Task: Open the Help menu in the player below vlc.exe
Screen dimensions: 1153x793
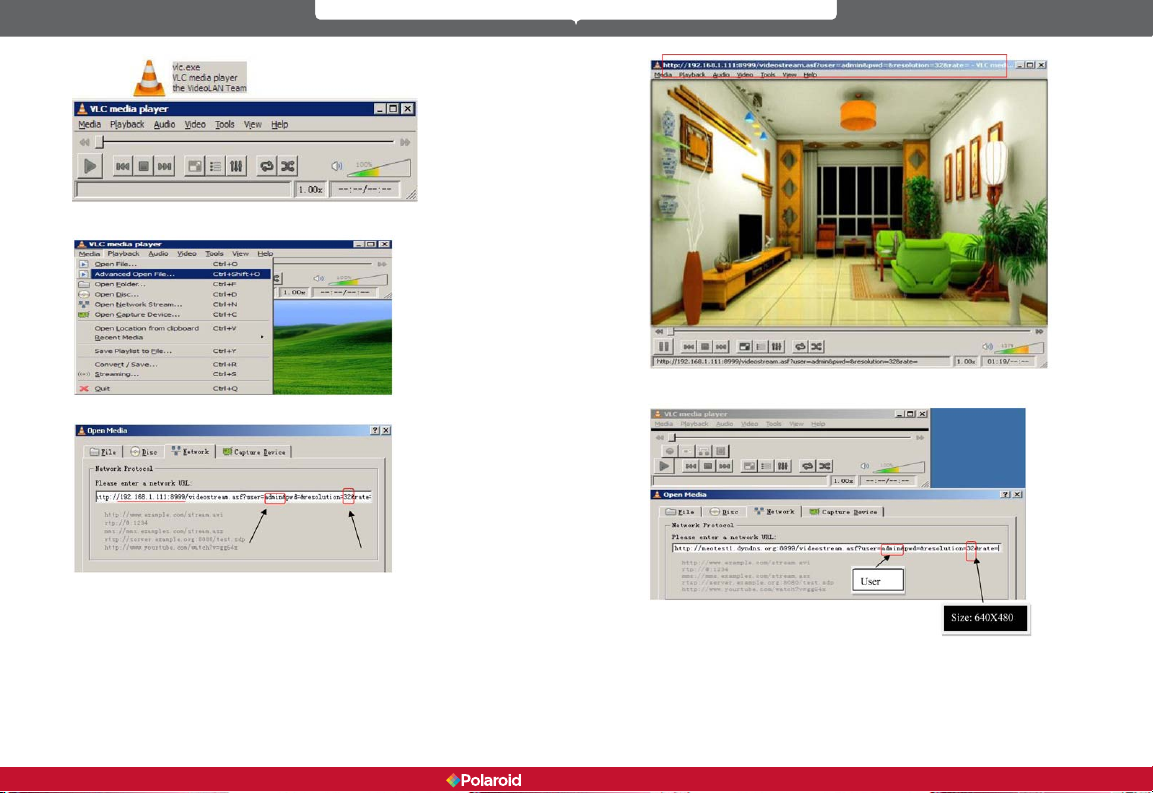Action: pyautogui.click(x=279, y=125)
